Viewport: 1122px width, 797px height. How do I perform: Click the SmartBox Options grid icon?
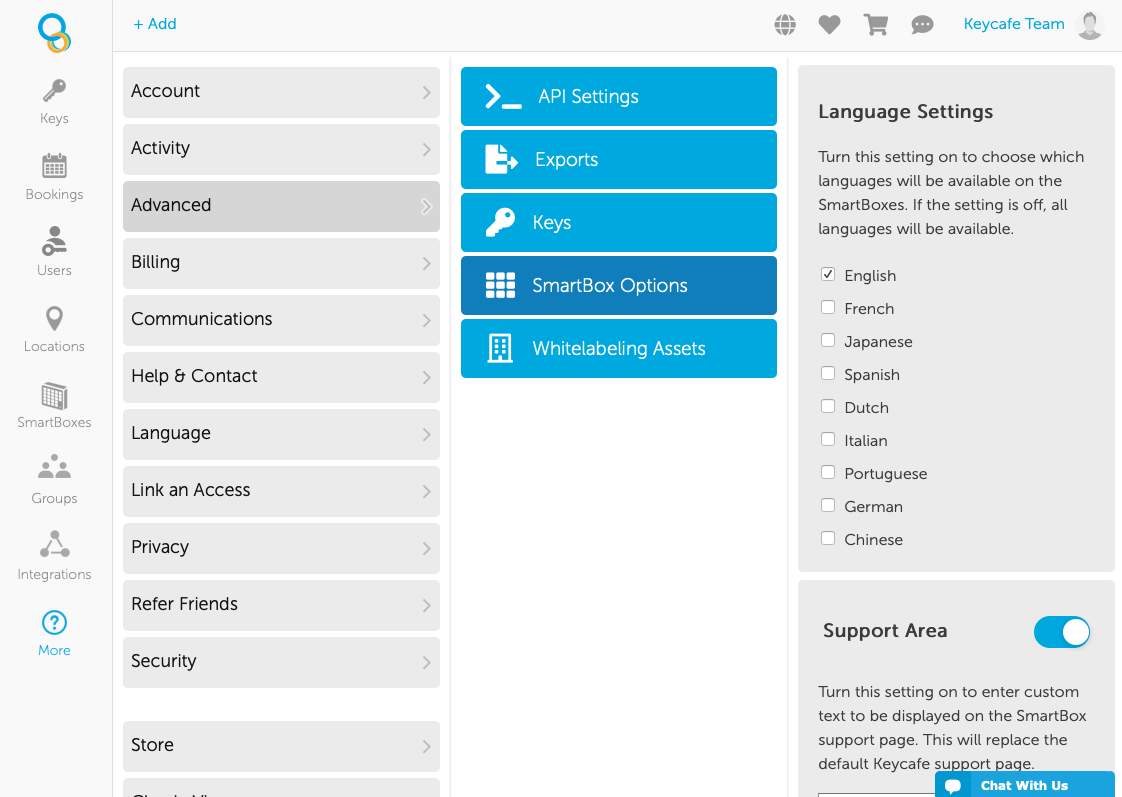[x=500, y=285]
